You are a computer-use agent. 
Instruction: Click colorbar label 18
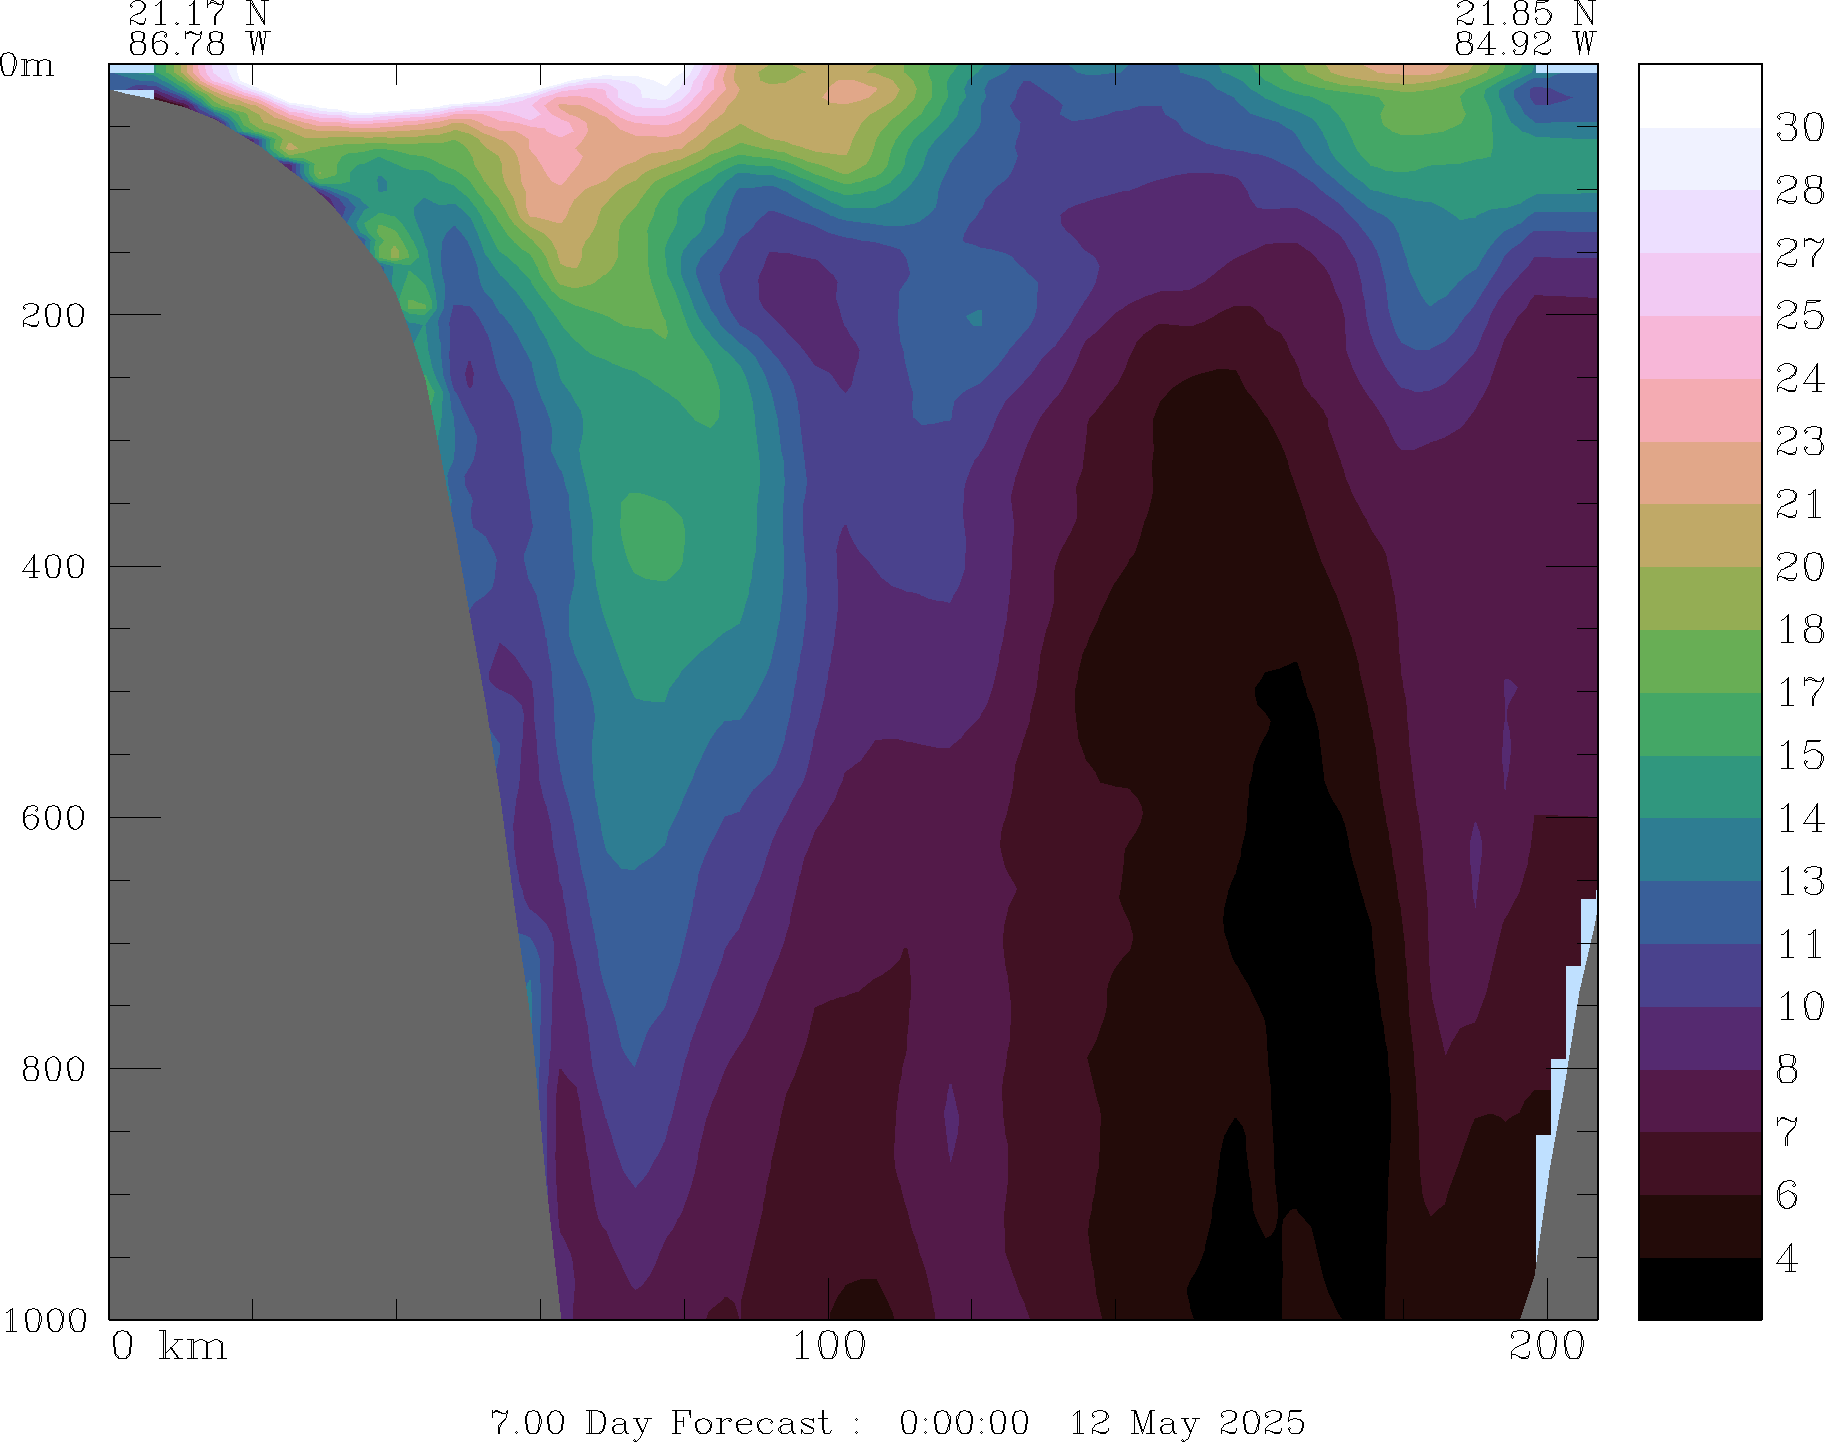pyautogui.click(x=1800, y=630)
